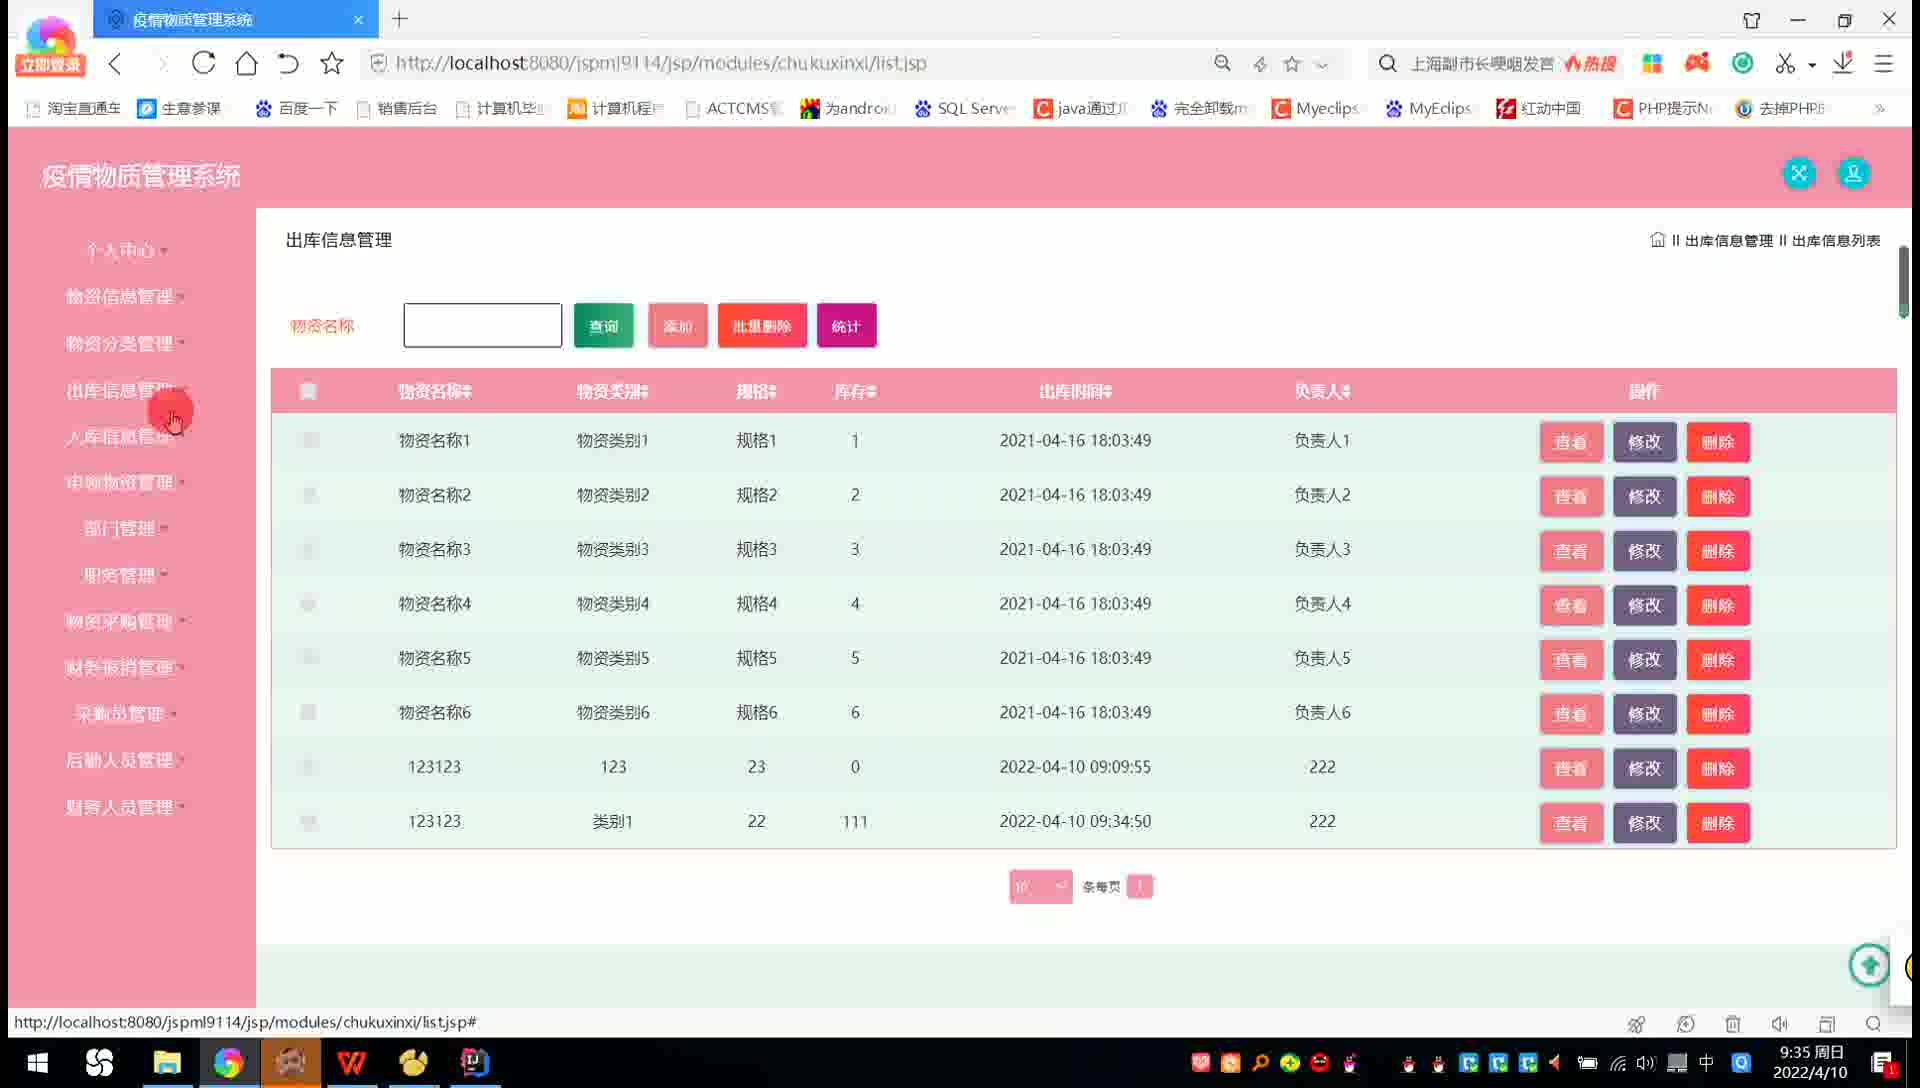Image resolution: width=1920 pixels, height=1088 pixels.
Task: Toggle the select-all checkbox in table header
Action: click(x=308, y=391)
